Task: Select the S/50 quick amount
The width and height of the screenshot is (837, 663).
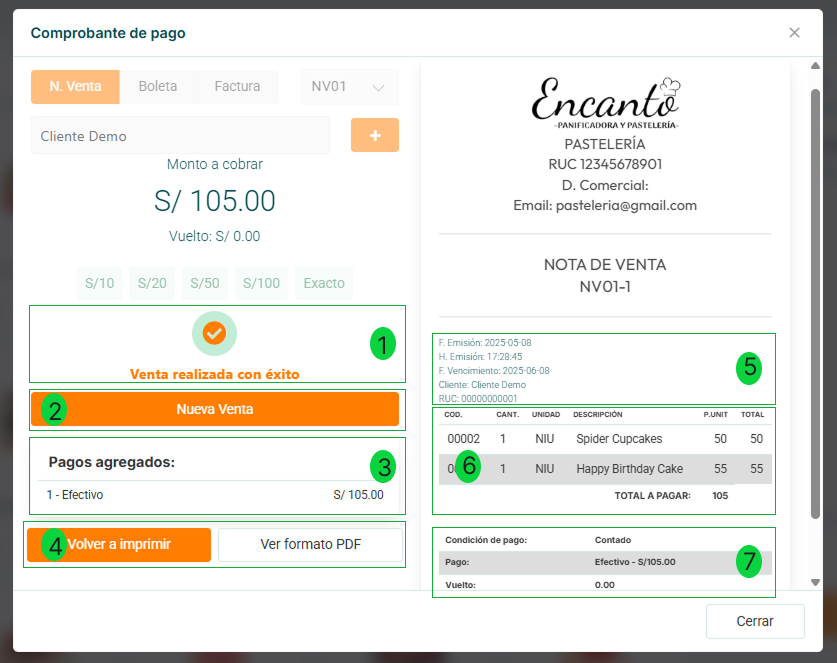Action: [x=204, y=283]
